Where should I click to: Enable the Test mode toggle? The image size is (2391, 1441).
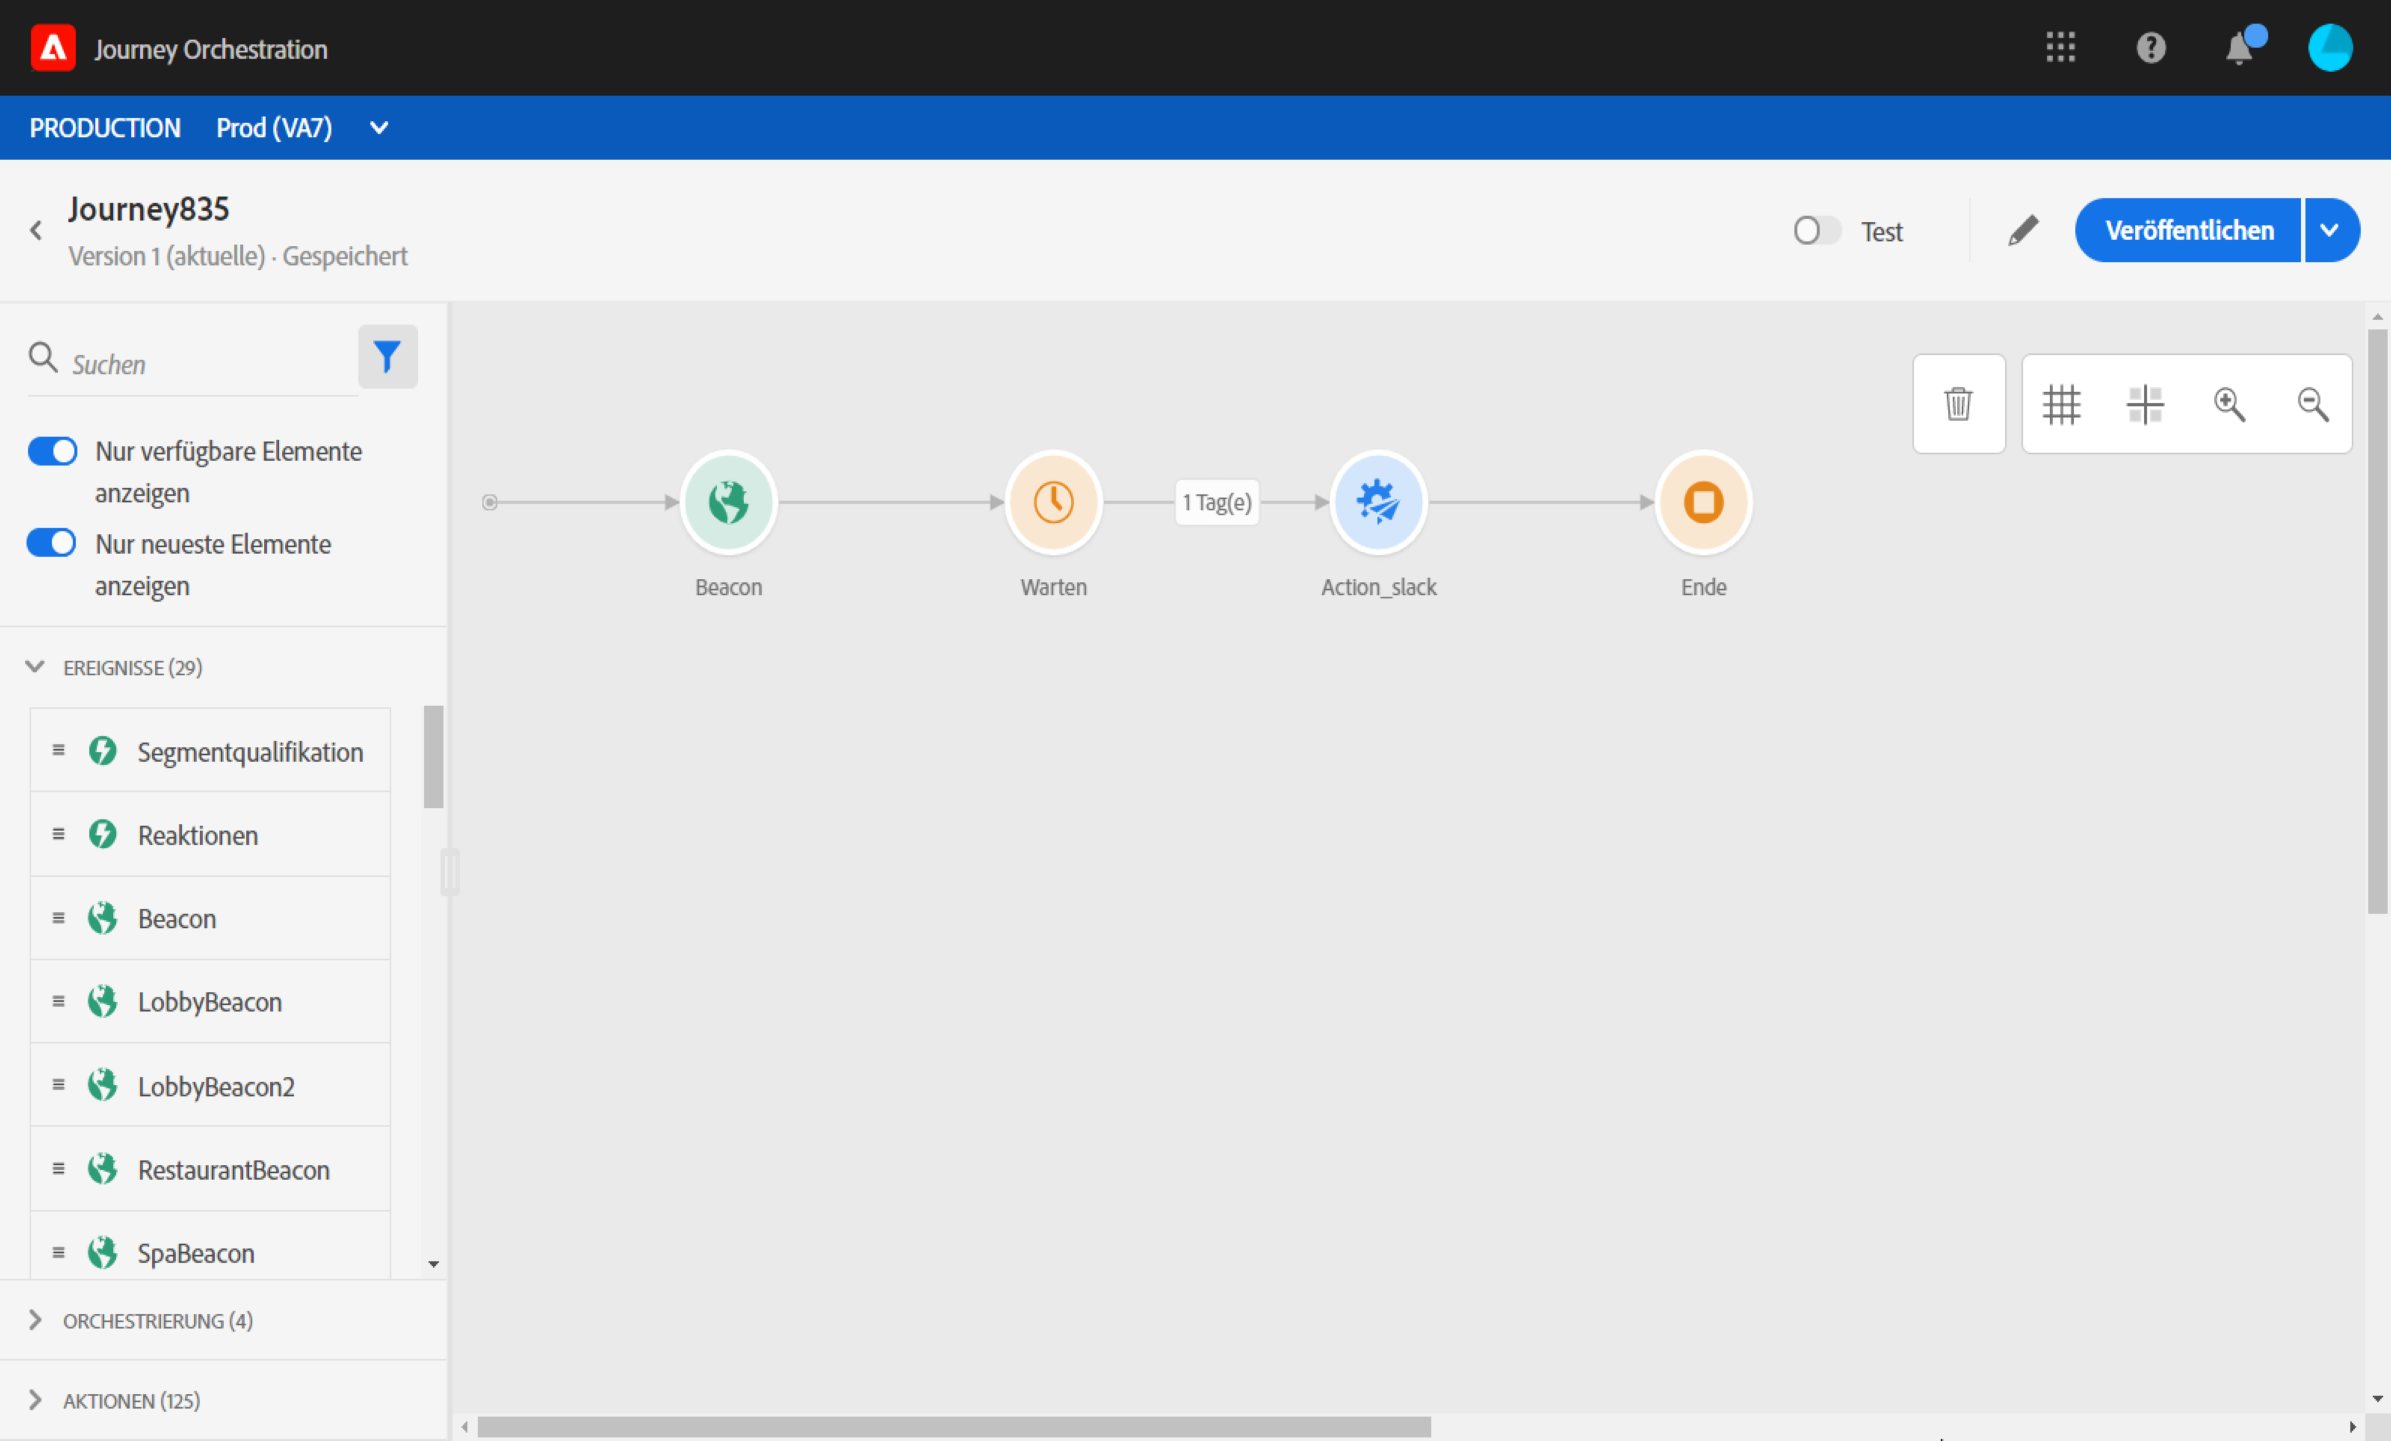1816,231
